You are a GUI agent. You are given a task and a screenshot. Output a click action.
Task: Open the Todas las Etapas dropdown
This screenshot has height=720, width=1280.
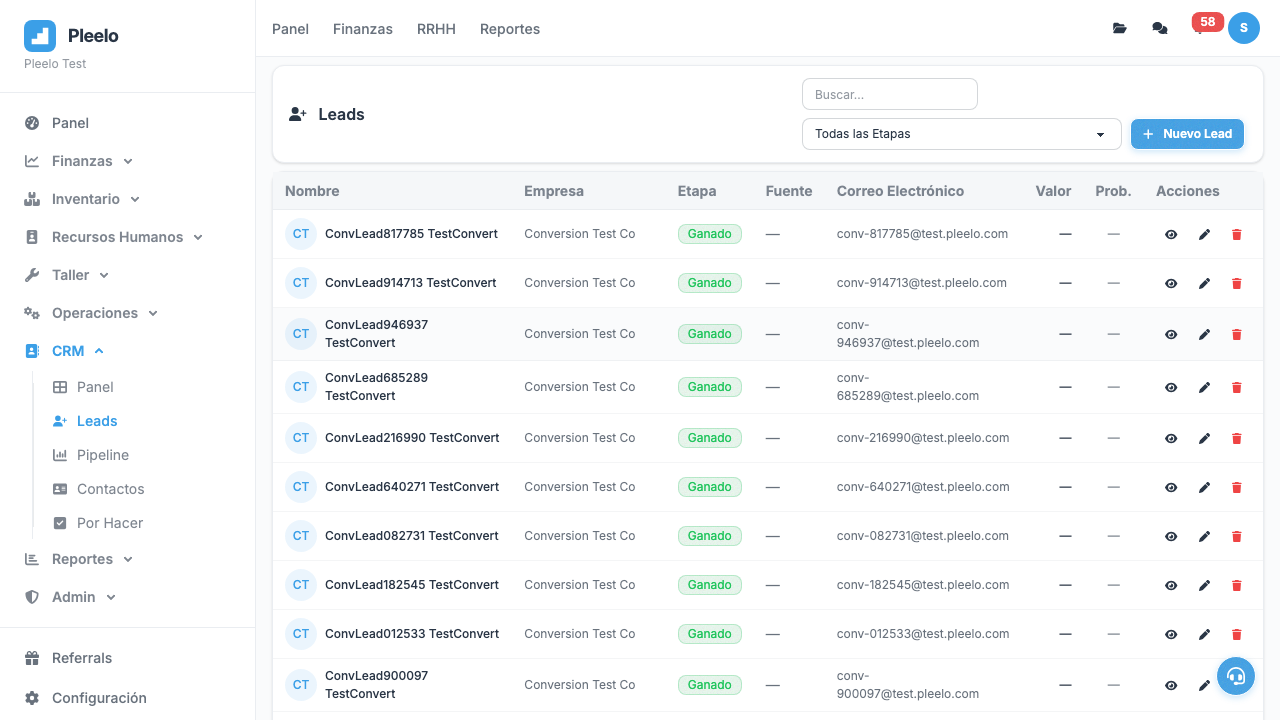pyautogui.click(x=960, y=134)
